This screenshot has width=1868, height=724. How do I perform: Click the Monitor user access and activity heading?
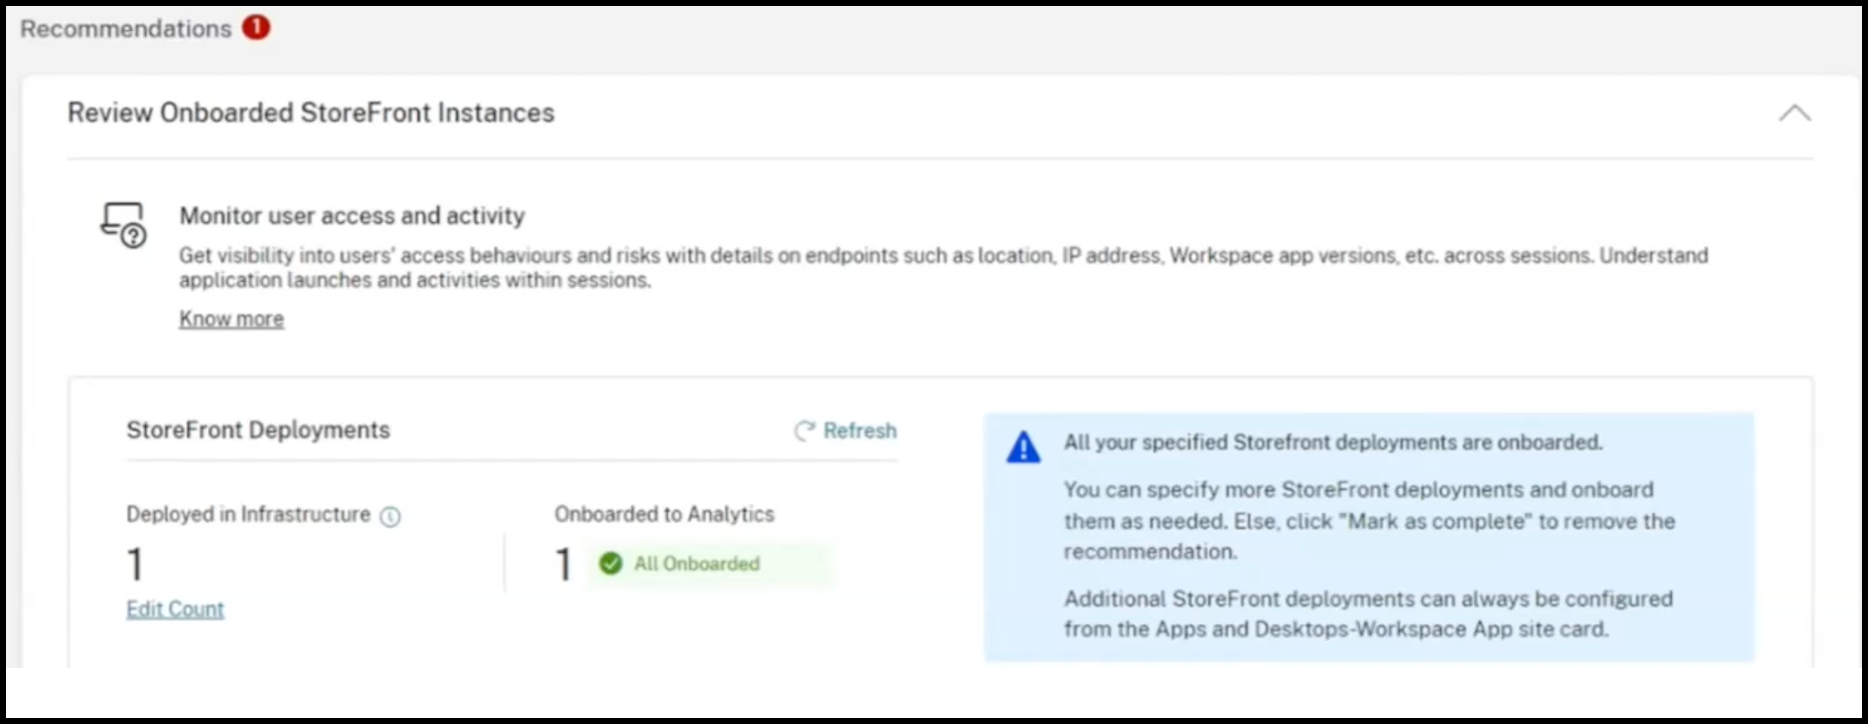352,216
